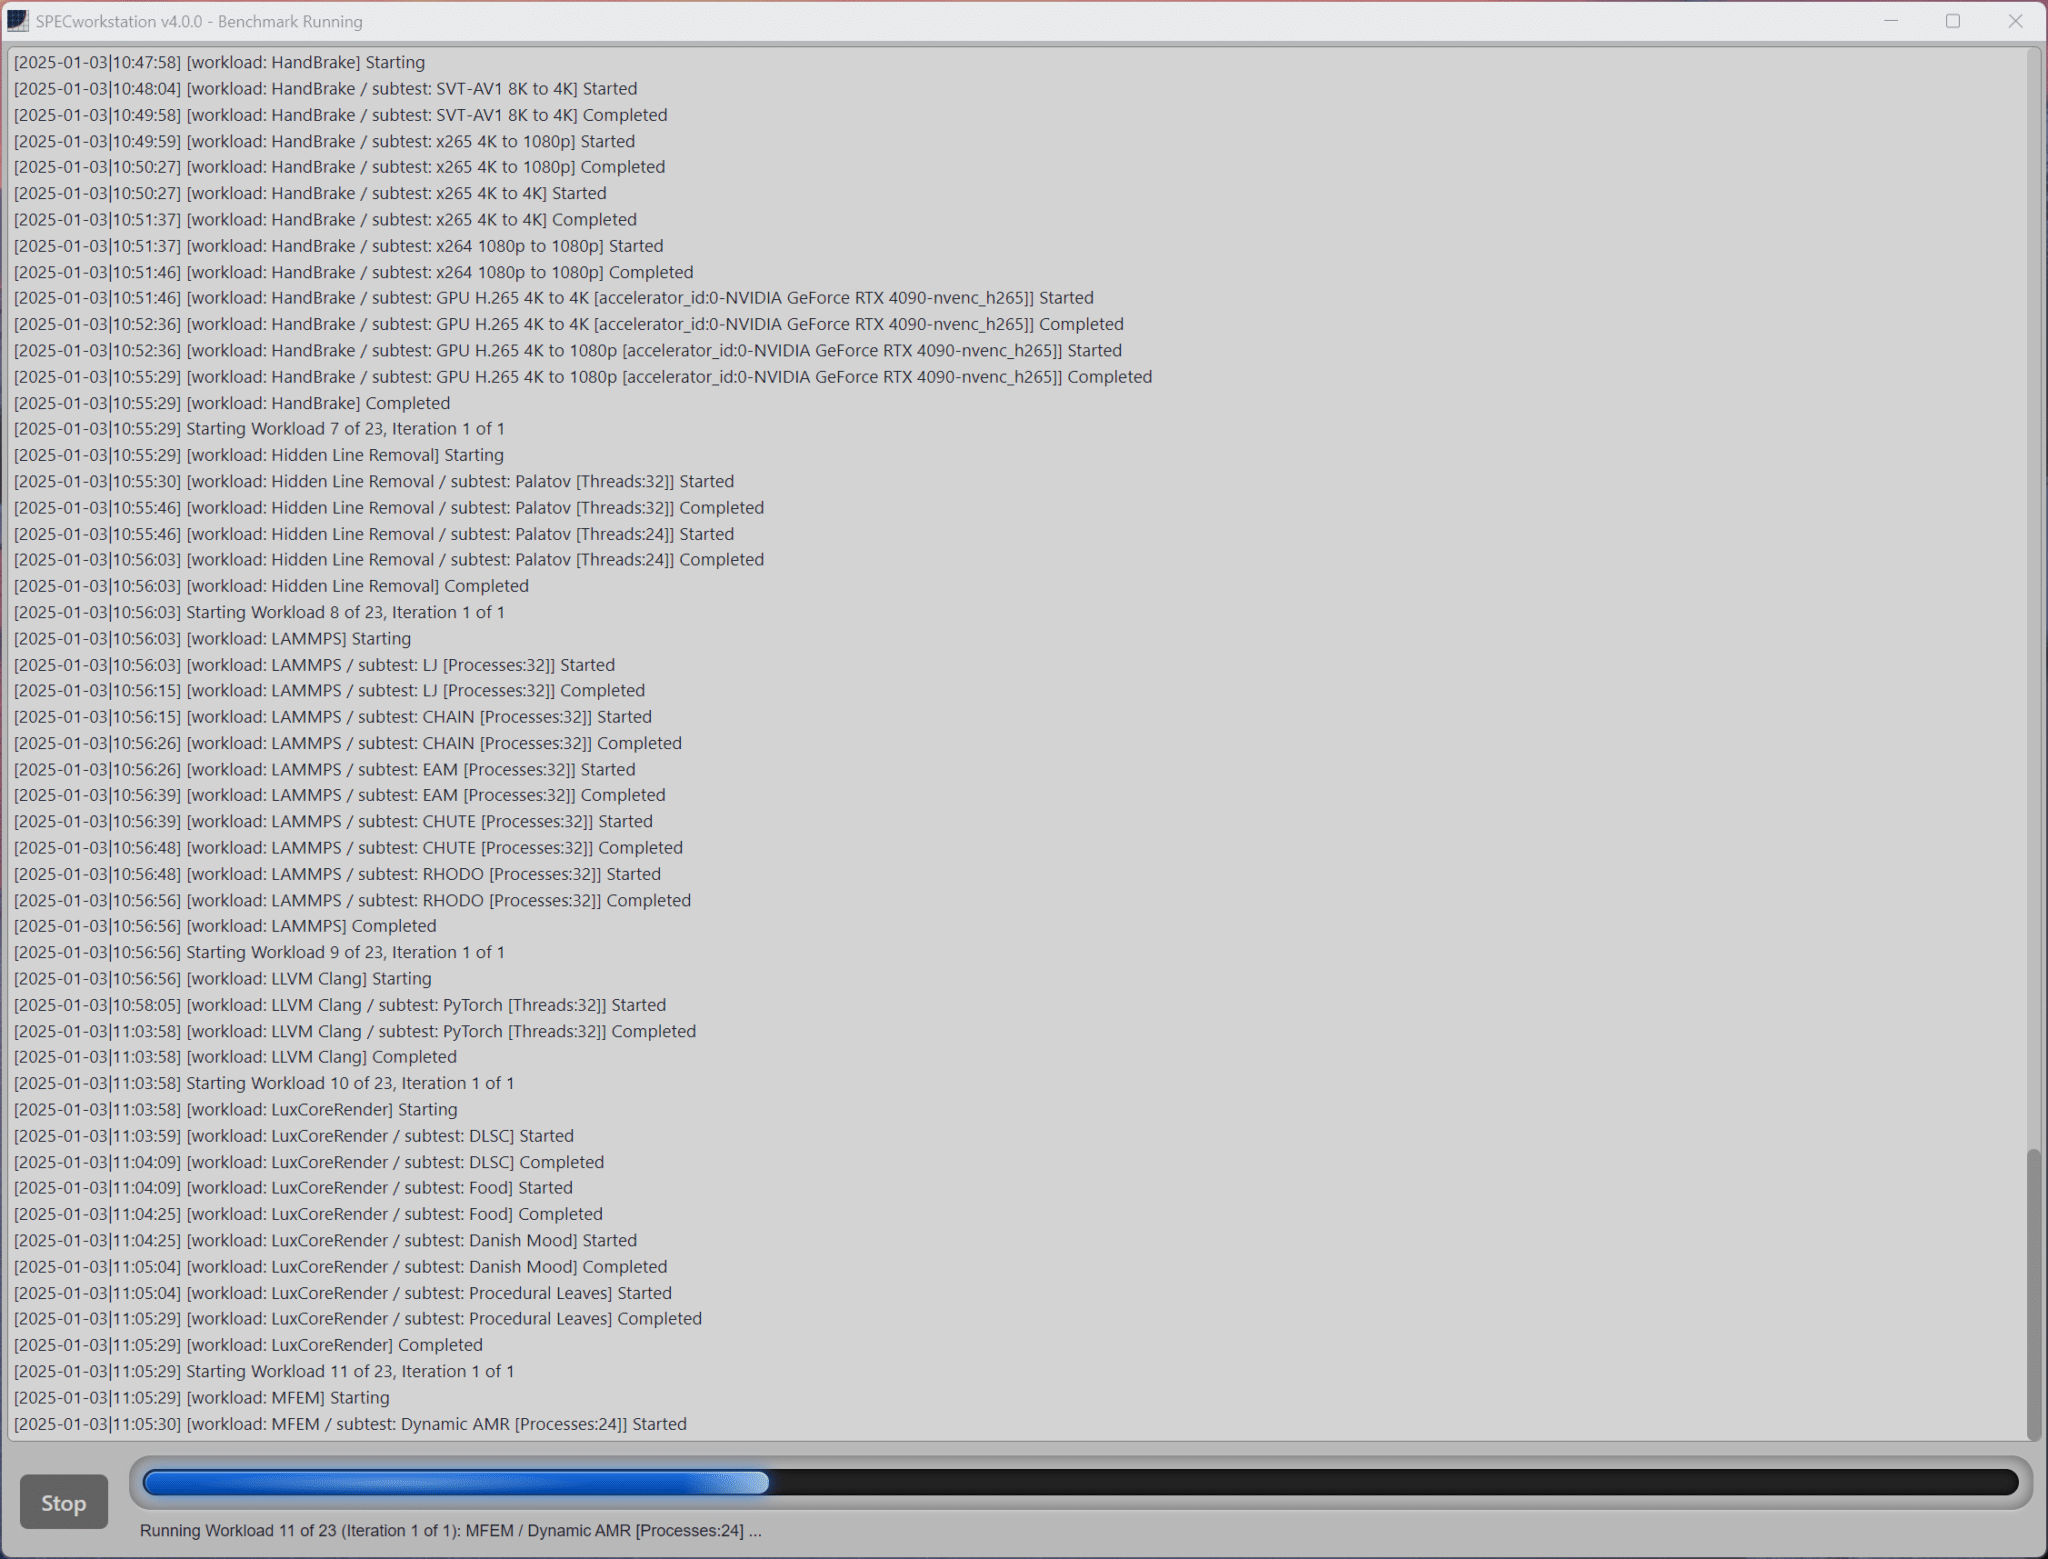This screenshot has width=2048, height=1559.
Task: Select log line 'subtest: DLSC] Completed'
Action: pyautogui.click(x=309, y=1163)
